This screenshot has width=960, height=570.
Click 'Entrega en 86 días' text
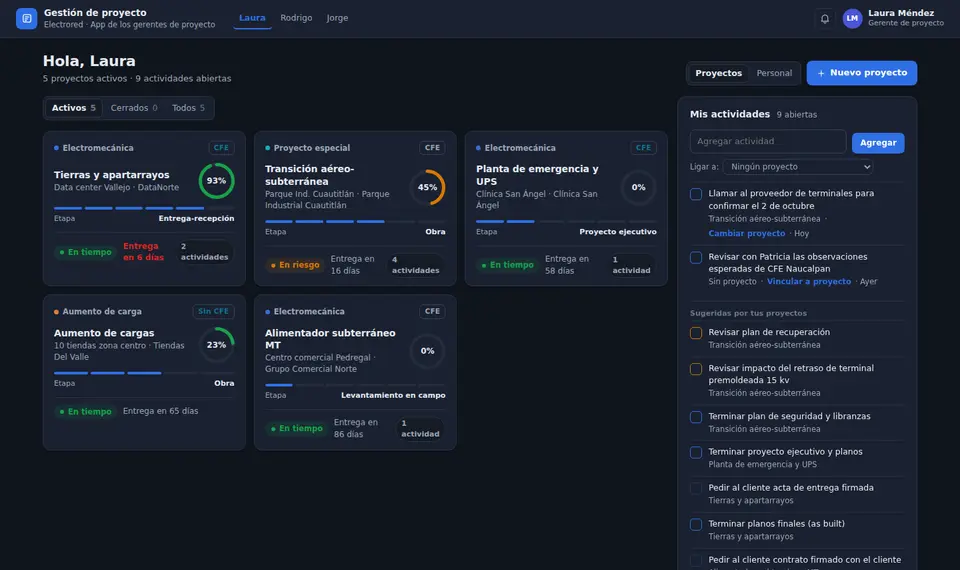[356, 428]
